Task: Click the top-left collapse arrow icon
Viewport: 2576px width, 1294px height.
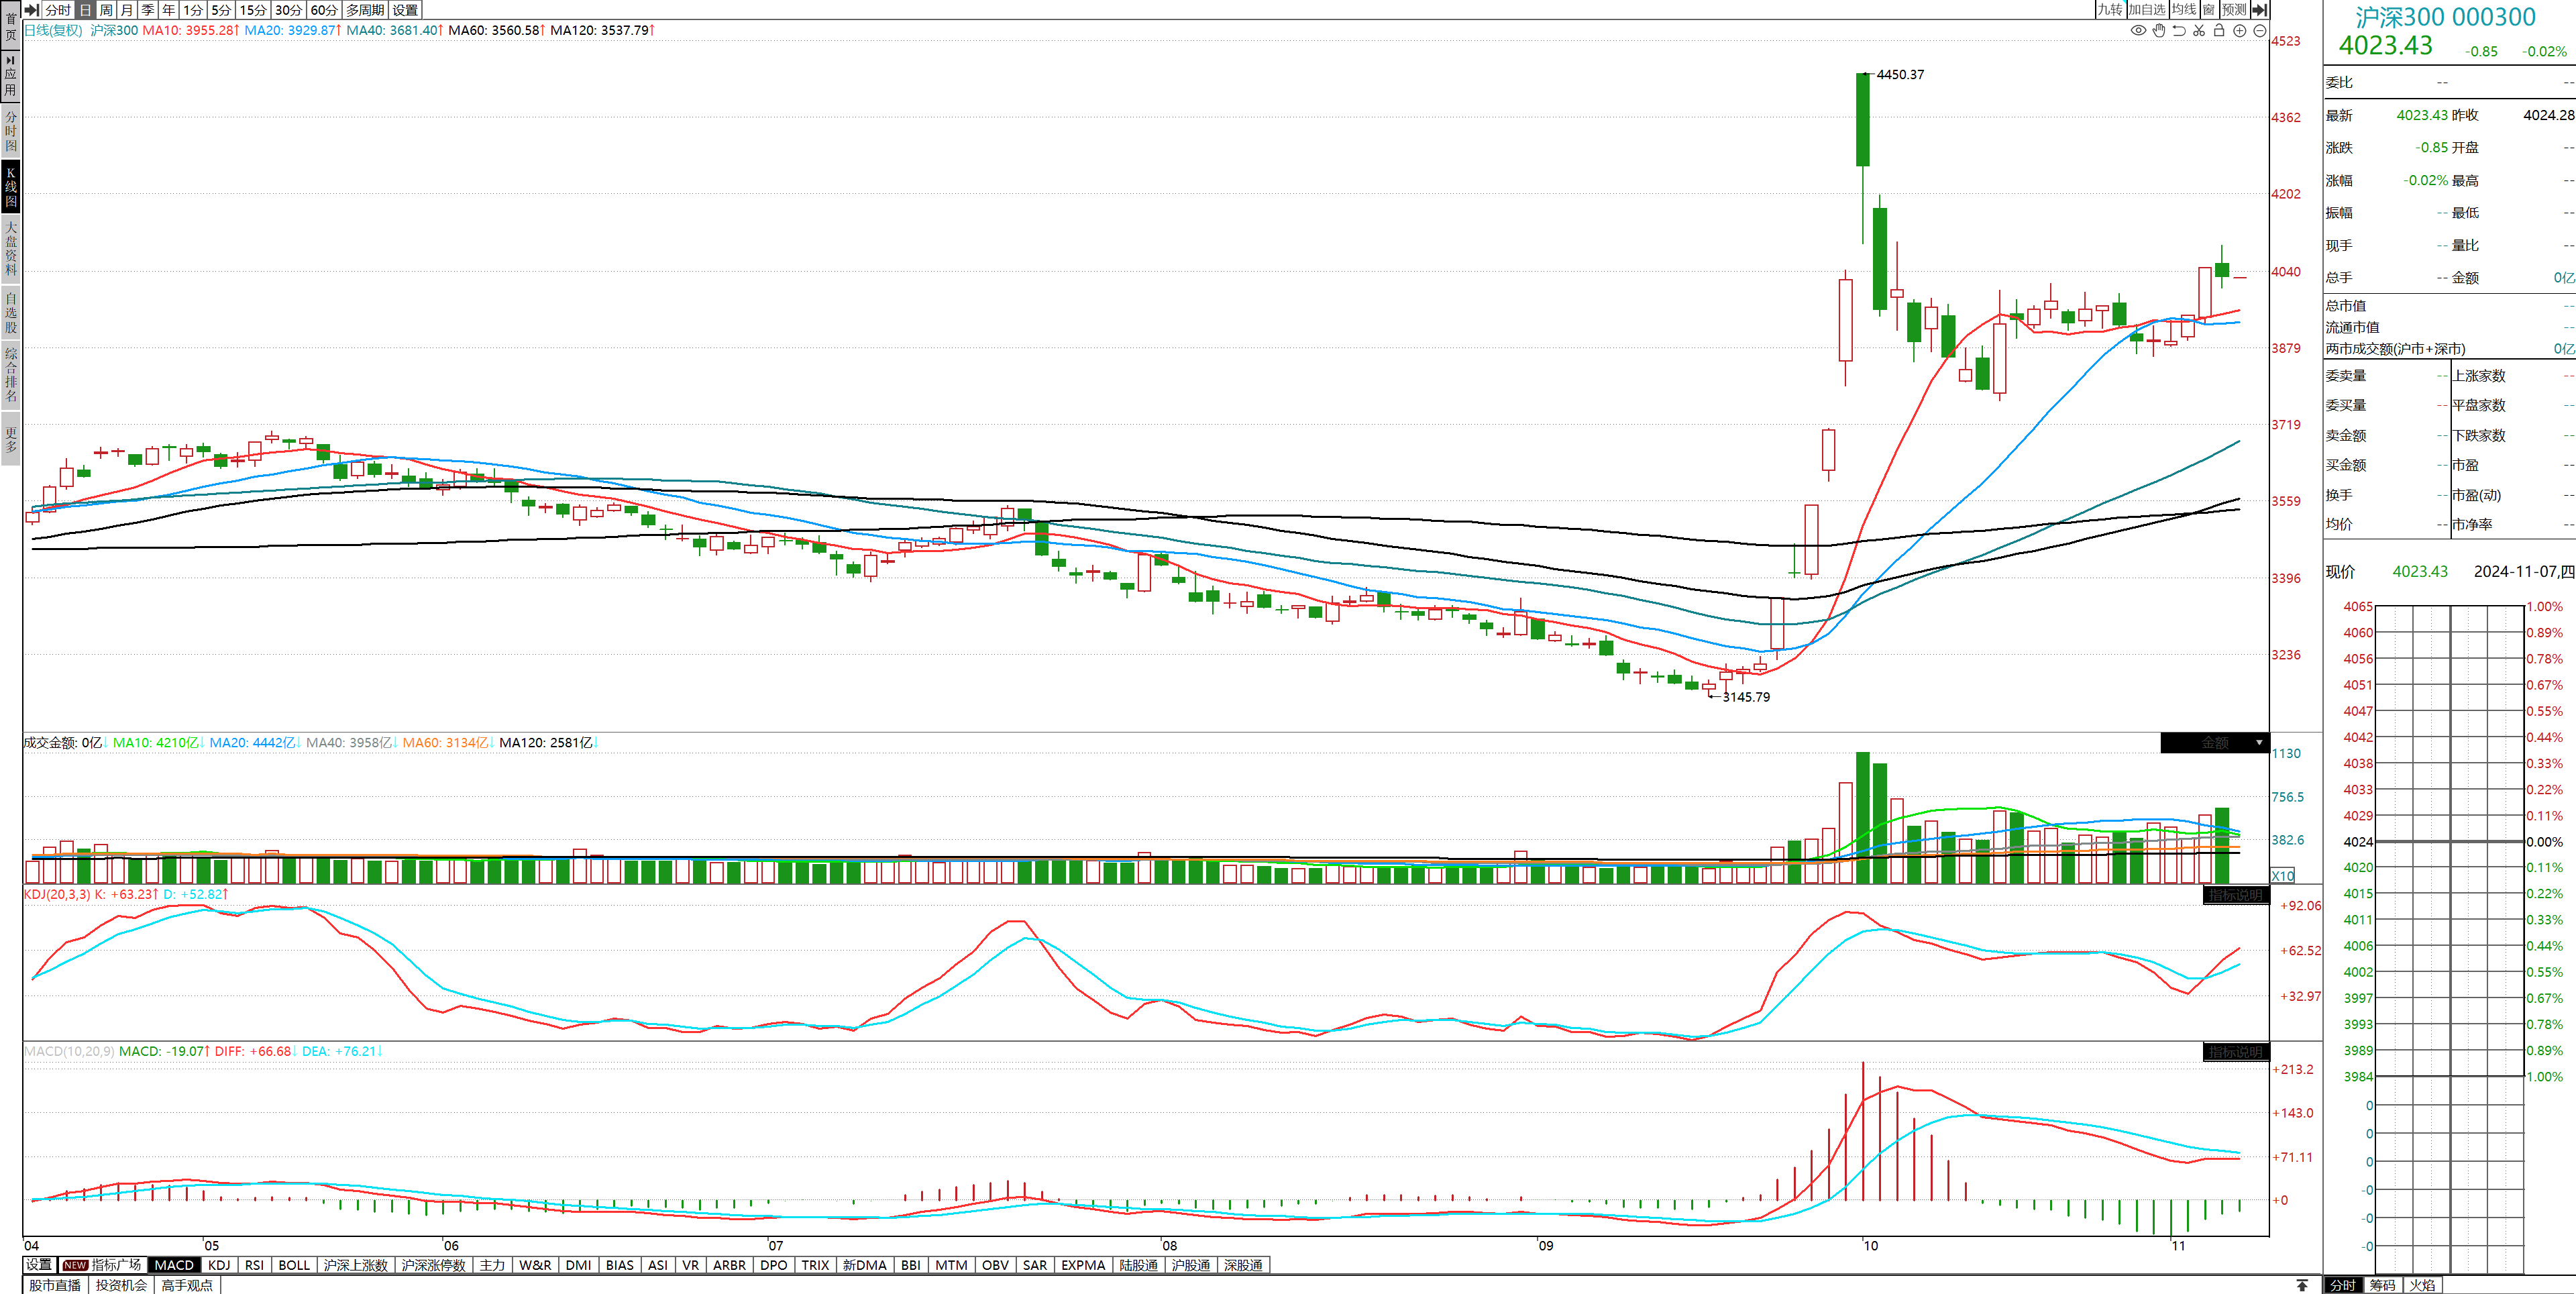Action: point(31,9)
